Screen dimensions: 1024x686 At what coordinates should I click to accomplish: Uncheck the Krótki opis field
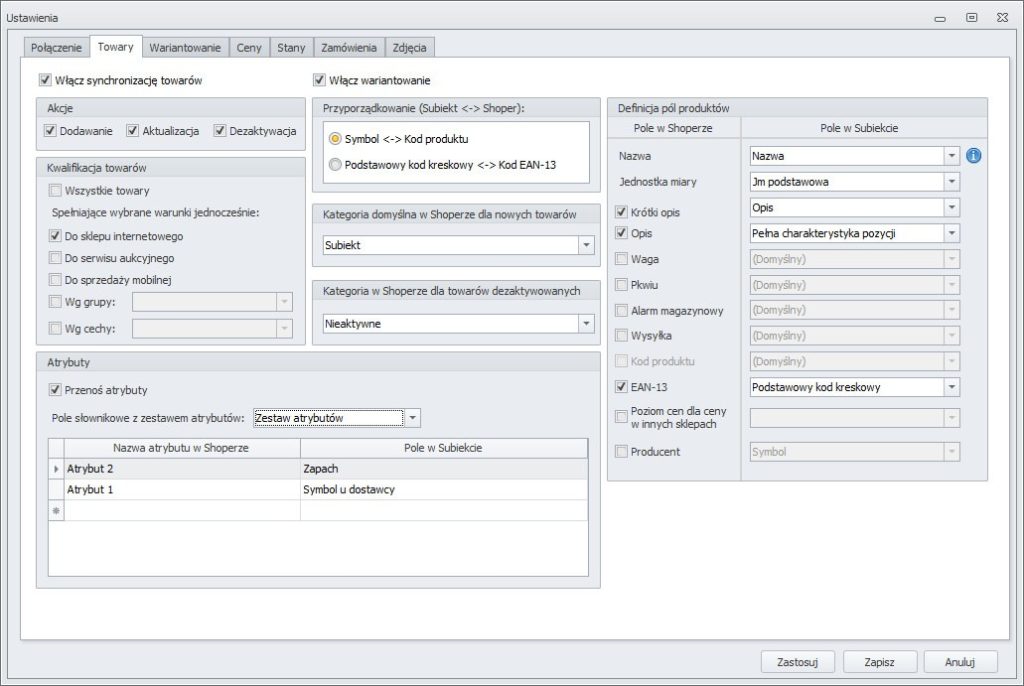(x=622, y=212)
